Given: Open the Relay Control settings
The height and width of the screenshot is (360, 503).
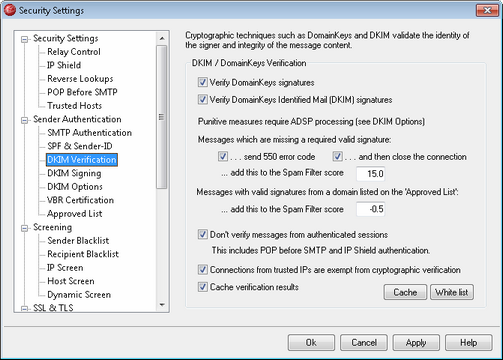Looking at the screenshot, I should [x=74, y=52].
